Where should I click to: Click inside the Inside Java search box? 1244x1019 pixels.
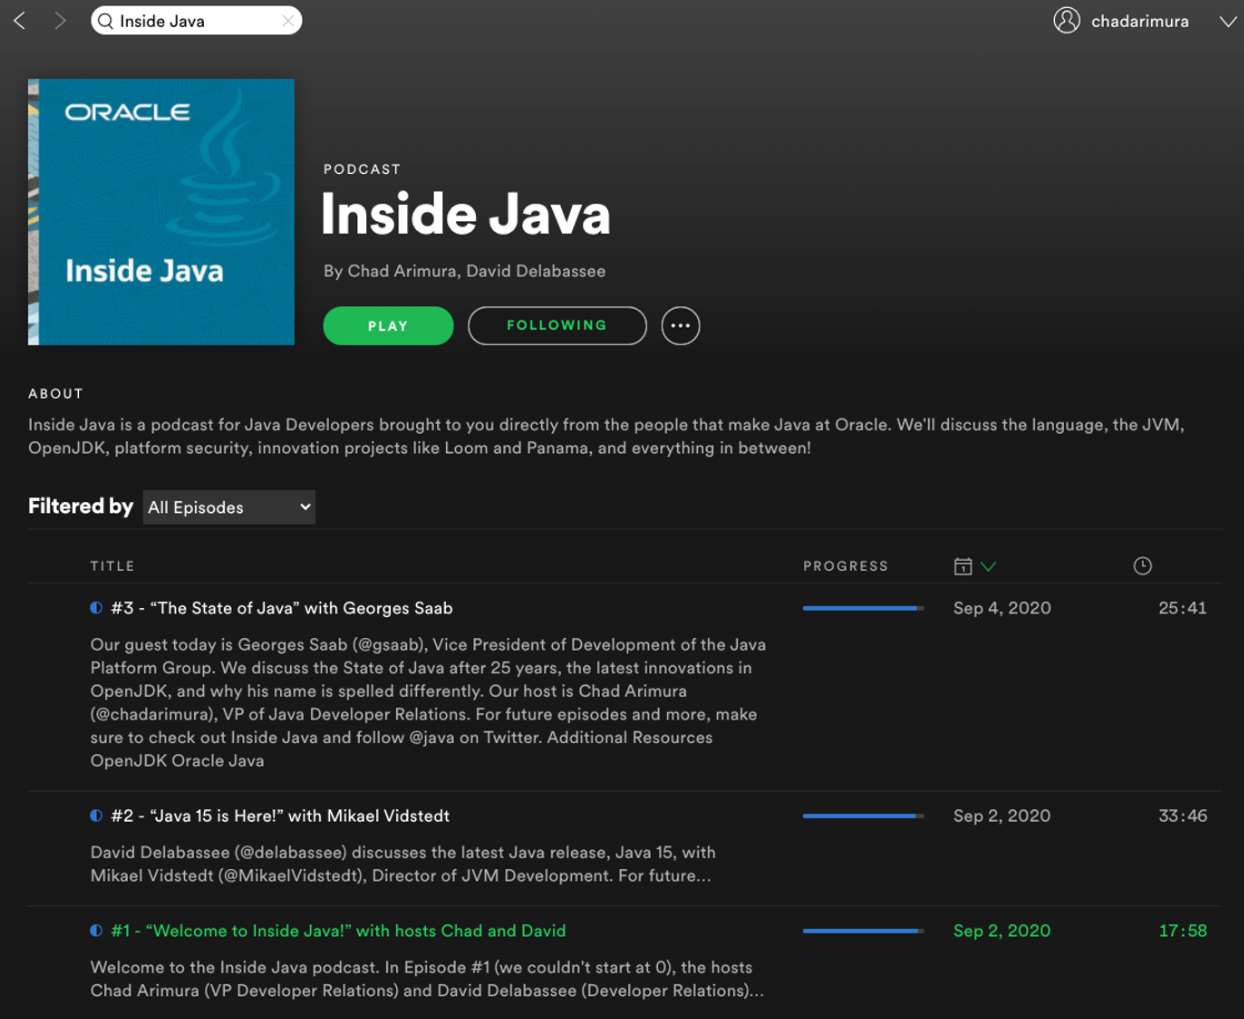click(195, 21)
